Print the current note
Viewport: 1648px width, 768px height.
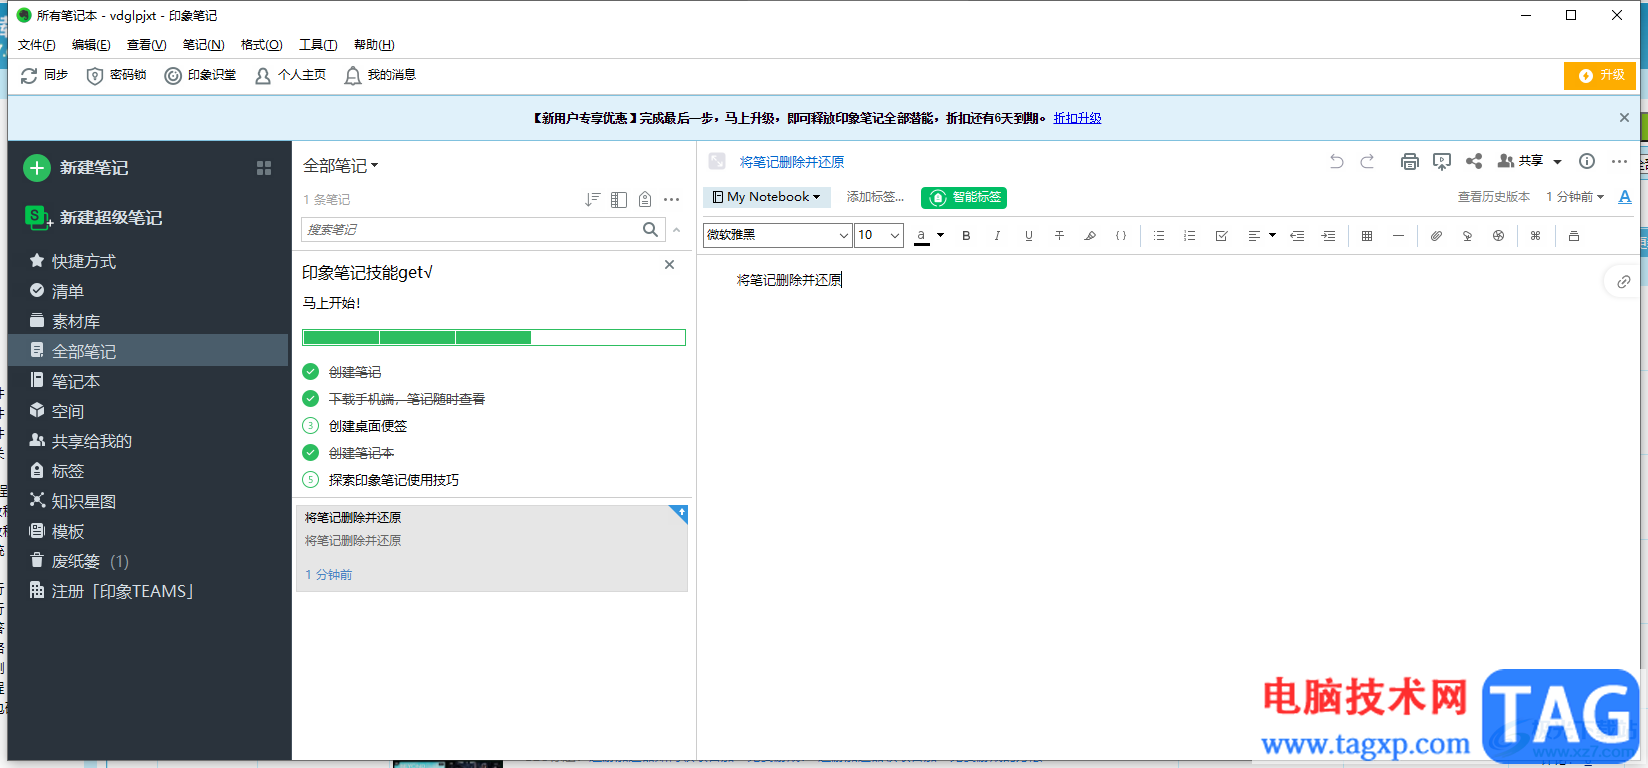click(x=1410, y=162)
